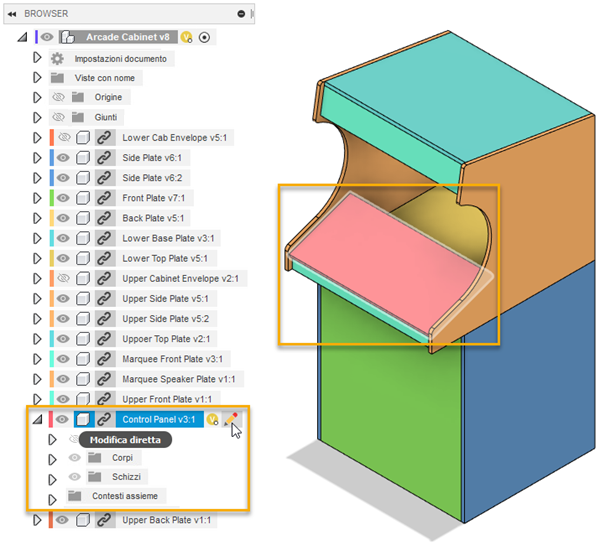The image size is (608, 552).
Task: Click the BROWSER panel title
Action: [x=46, y=14]
